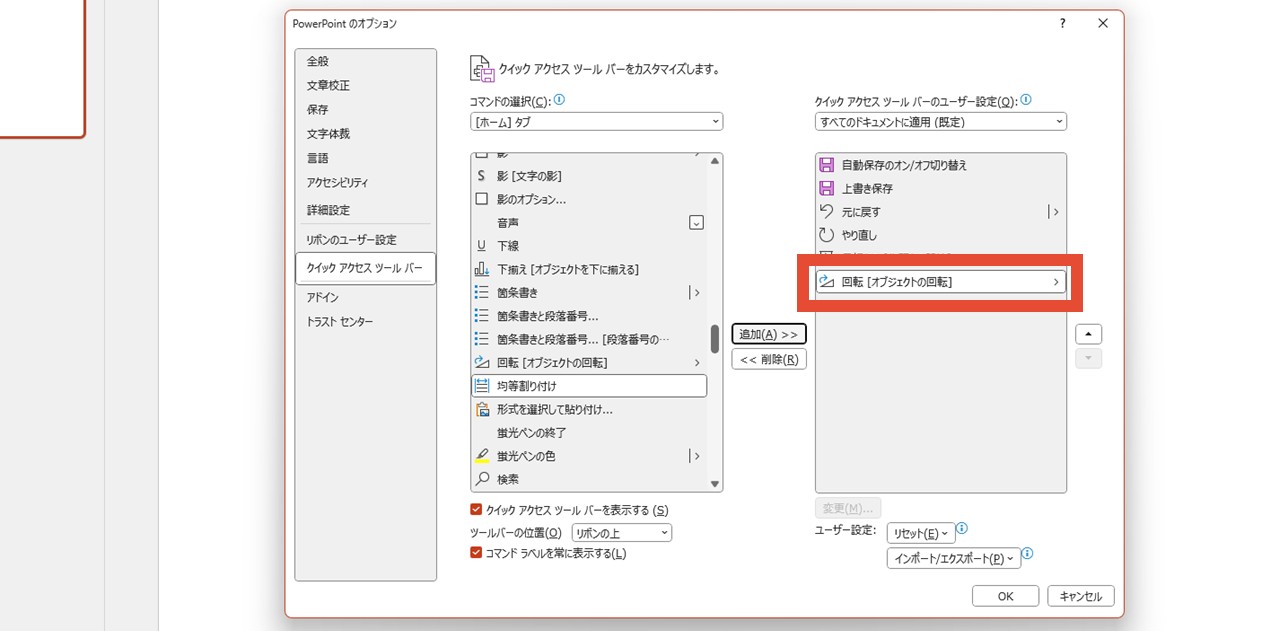The height and width of the screenshot is (631, 1280).
Task: Click the command list scrollbar down arrow
Action: tap(714, 482)
